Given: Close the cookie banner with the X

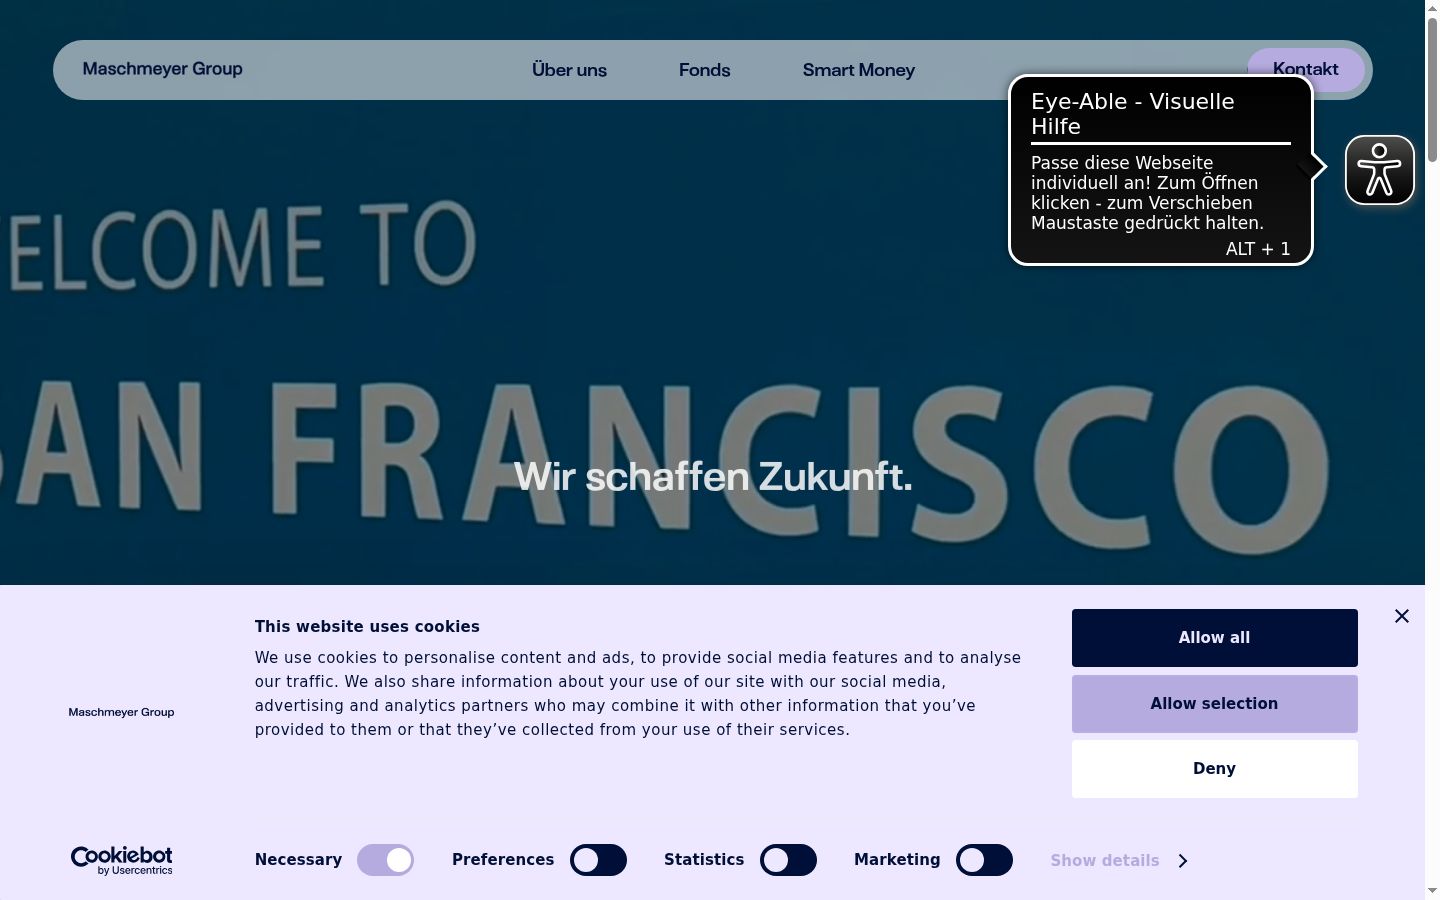Looking at the screenshot, I should coord(1402,616).
